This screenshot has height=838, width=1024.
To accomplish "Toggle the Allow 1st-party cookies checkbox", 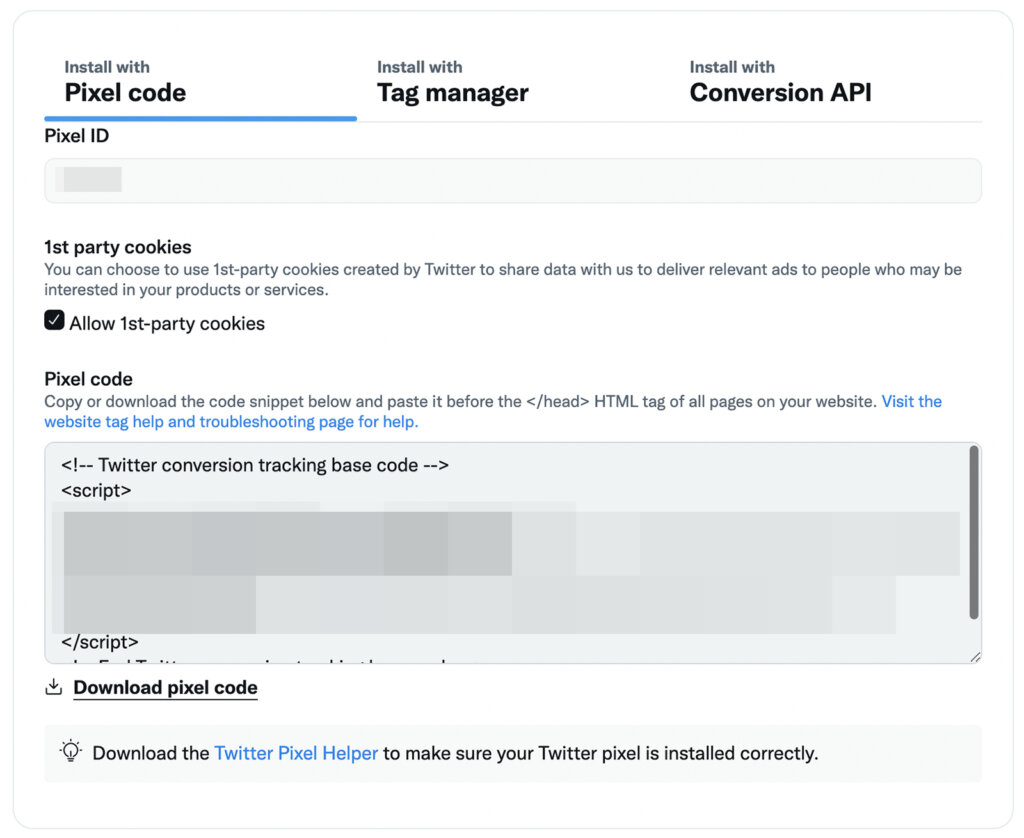I will coord(54,322).
